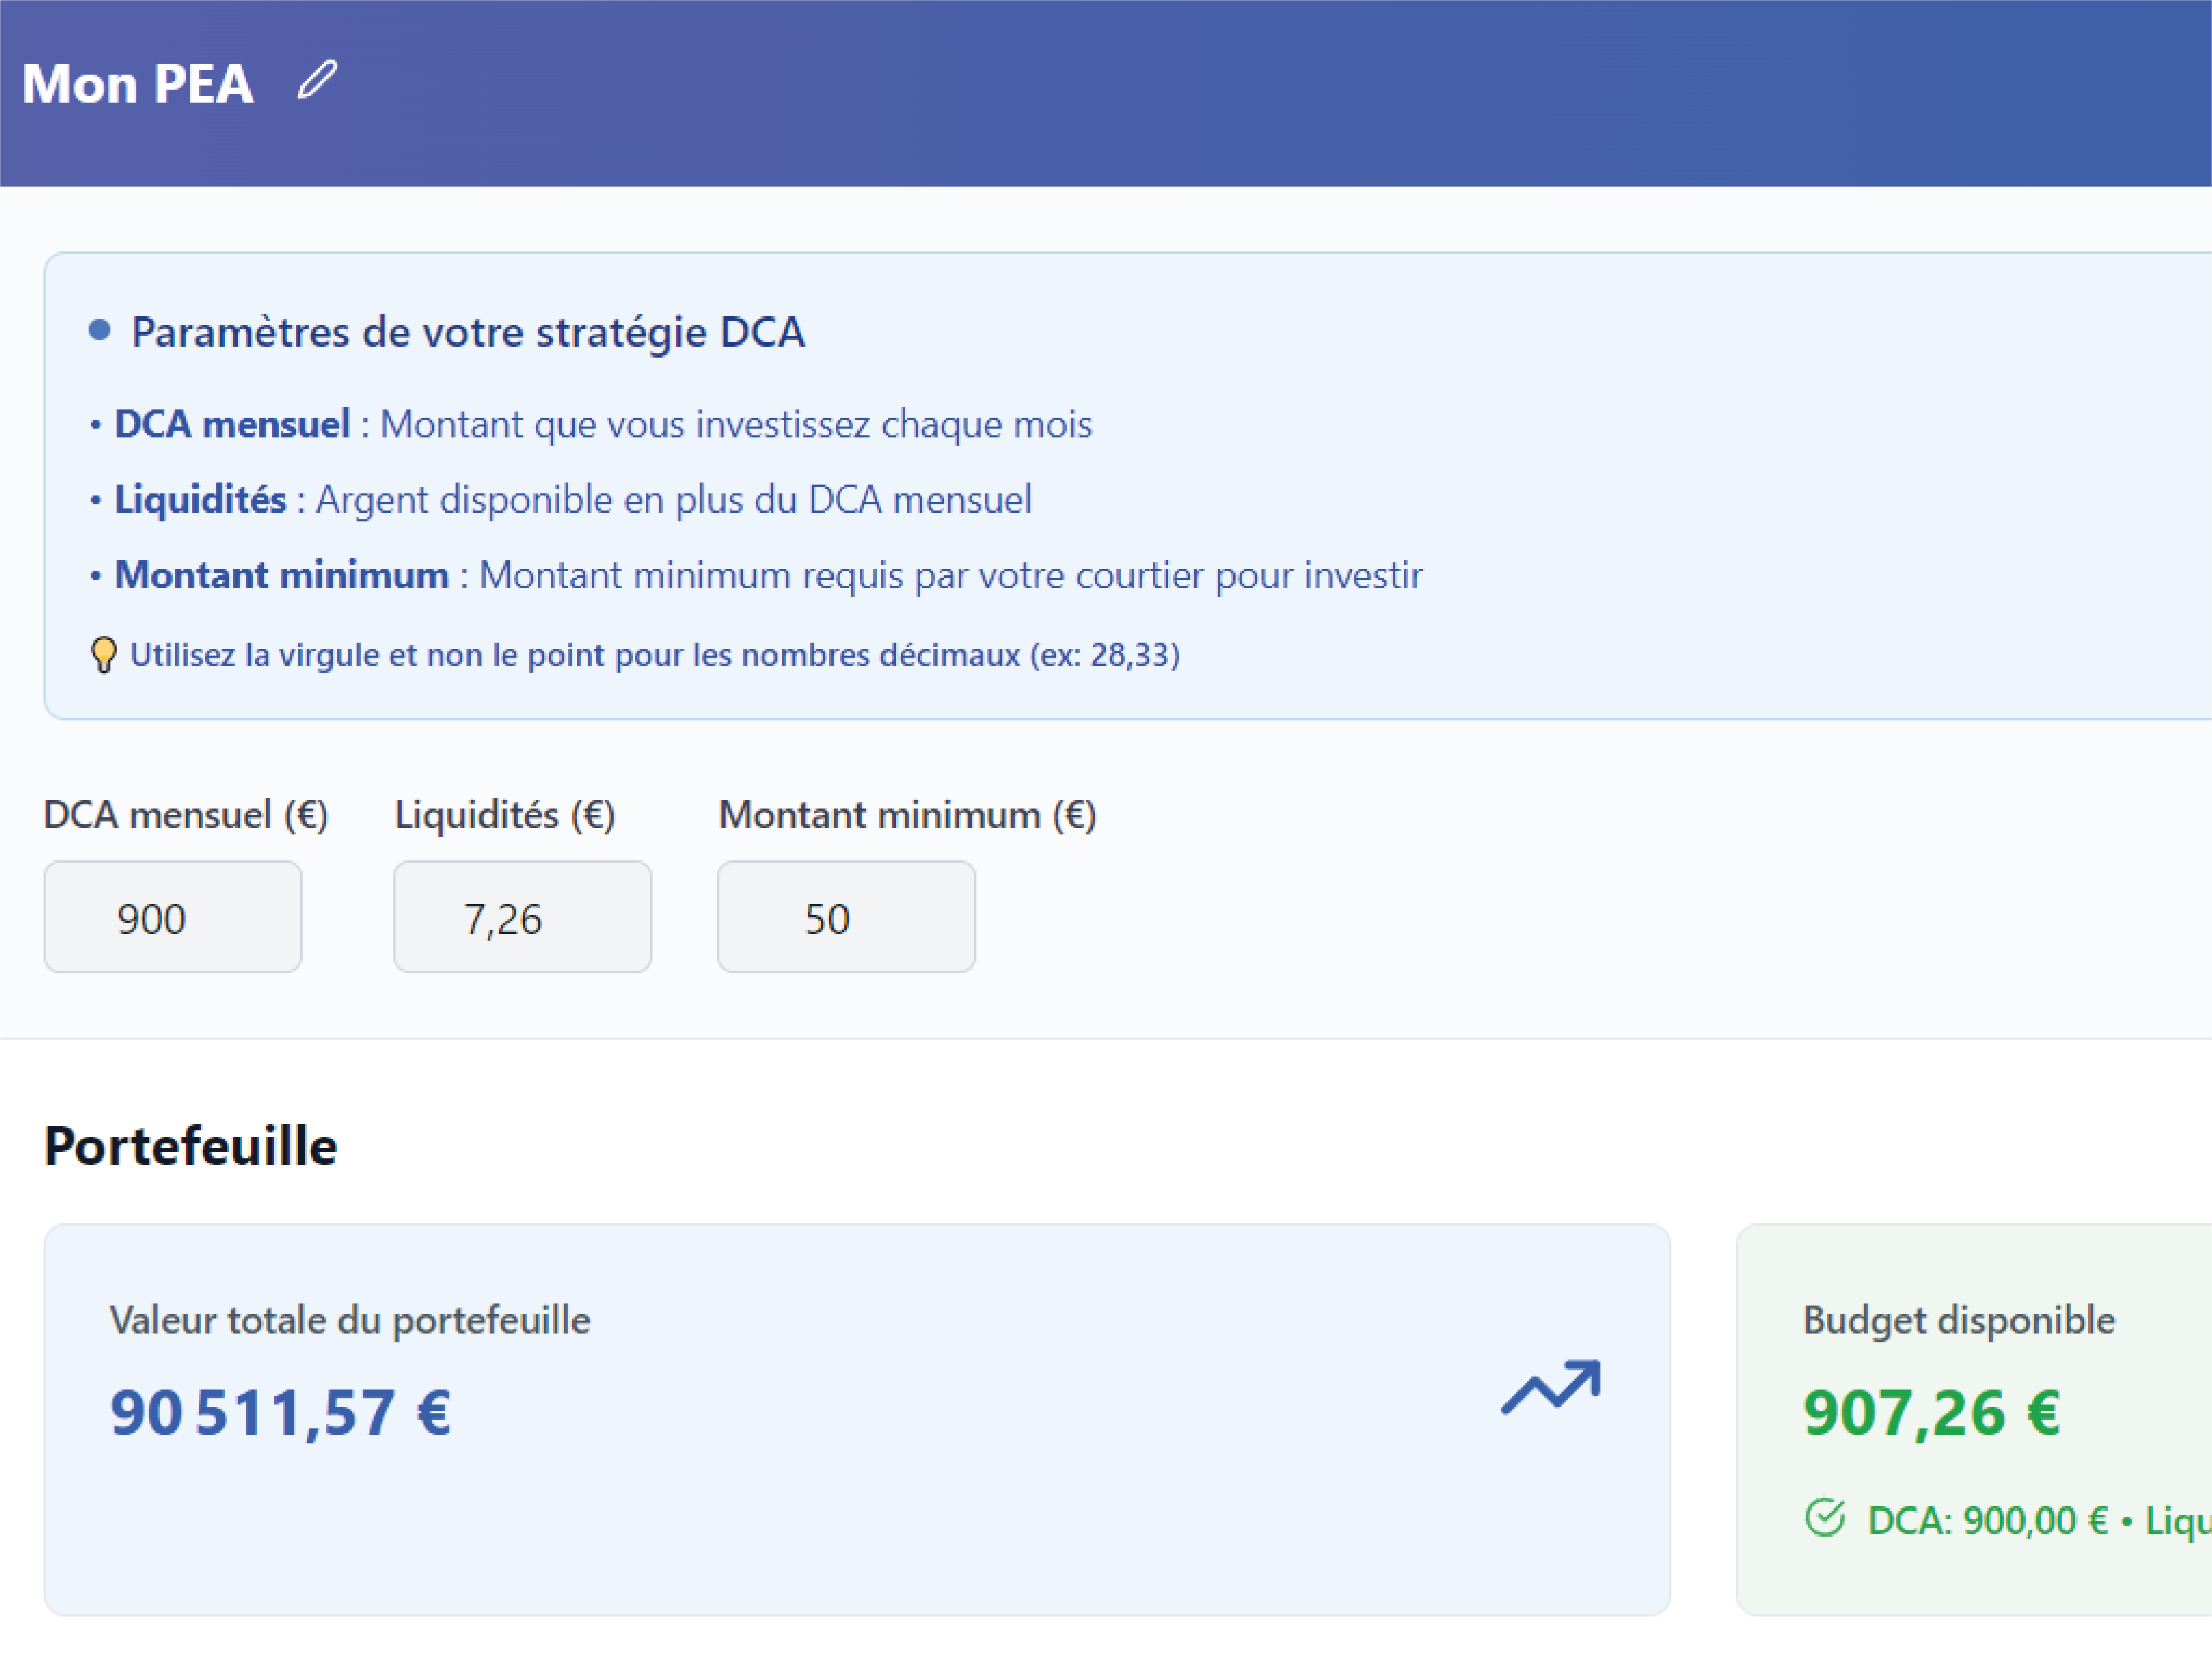
Task: Focus the DCA mensuel input showing 900
Action: coord(172,917)
